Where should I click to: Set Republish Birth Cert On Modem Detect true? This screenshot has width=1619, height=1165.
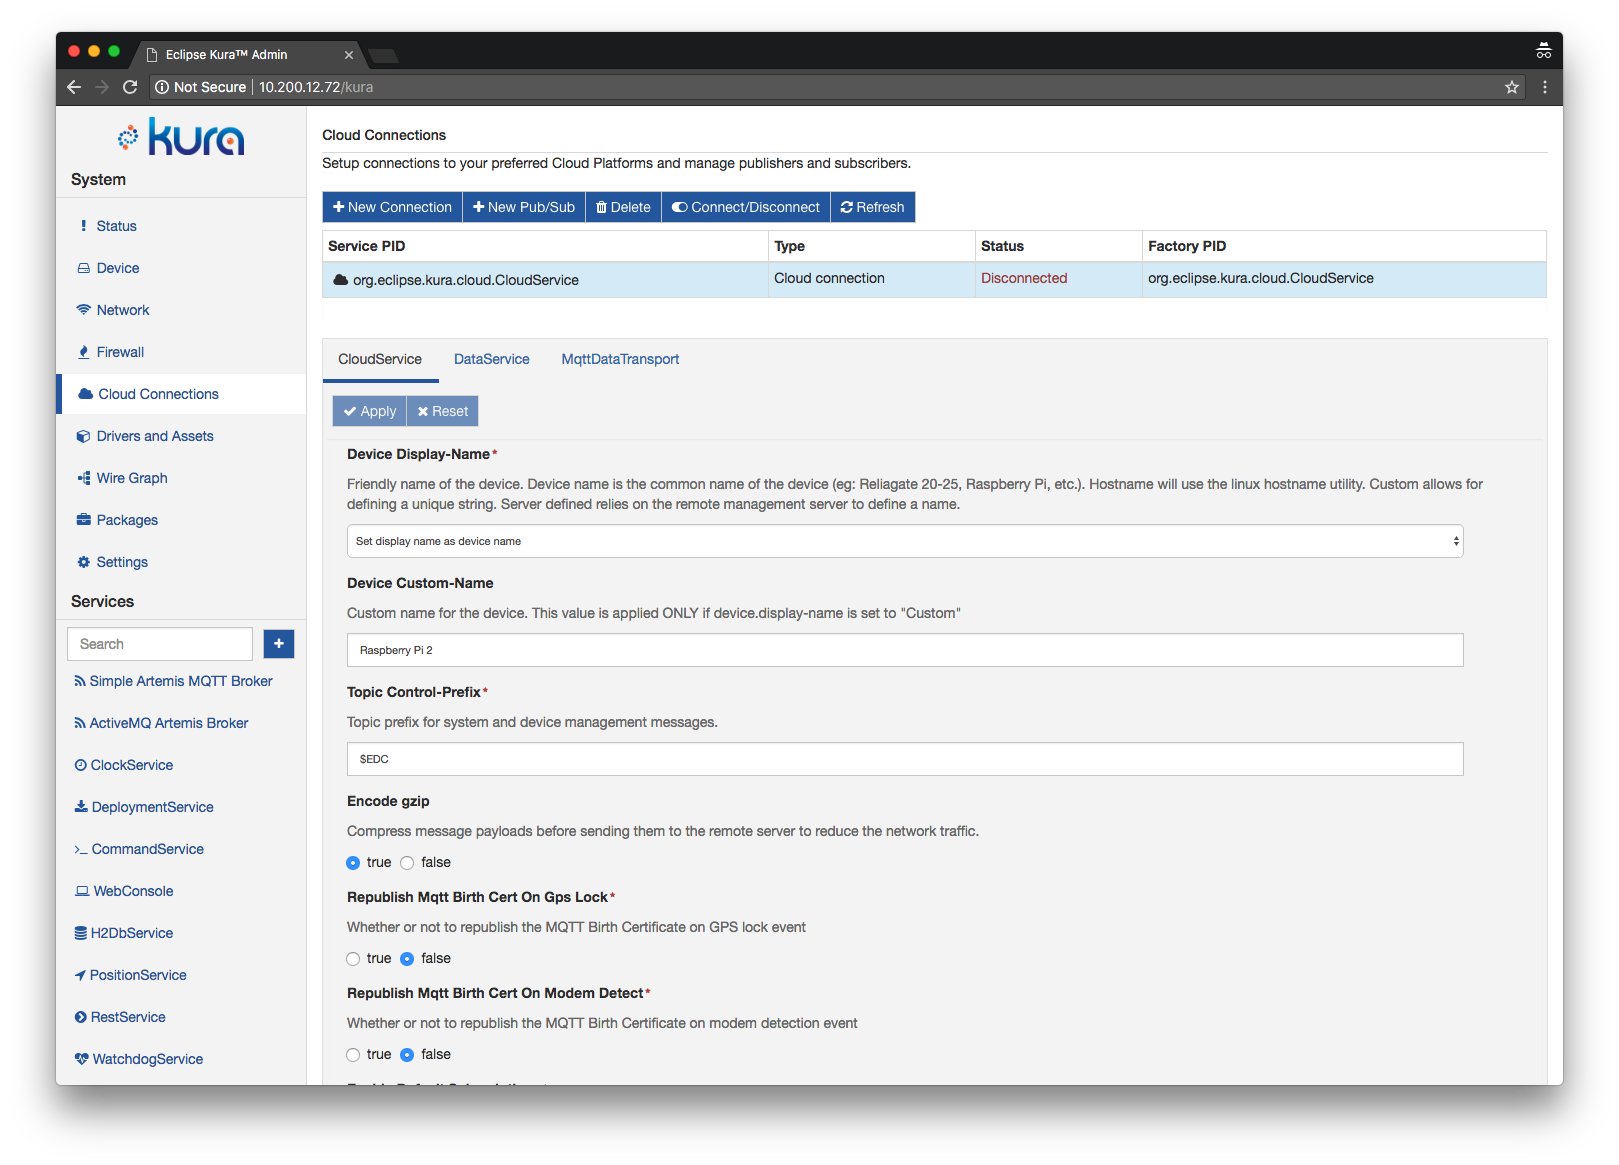[353, 1055]
